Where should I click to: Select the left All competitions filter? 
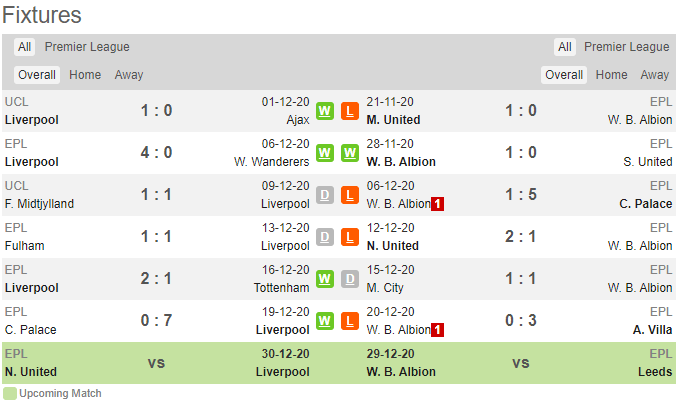pos(24,47)
